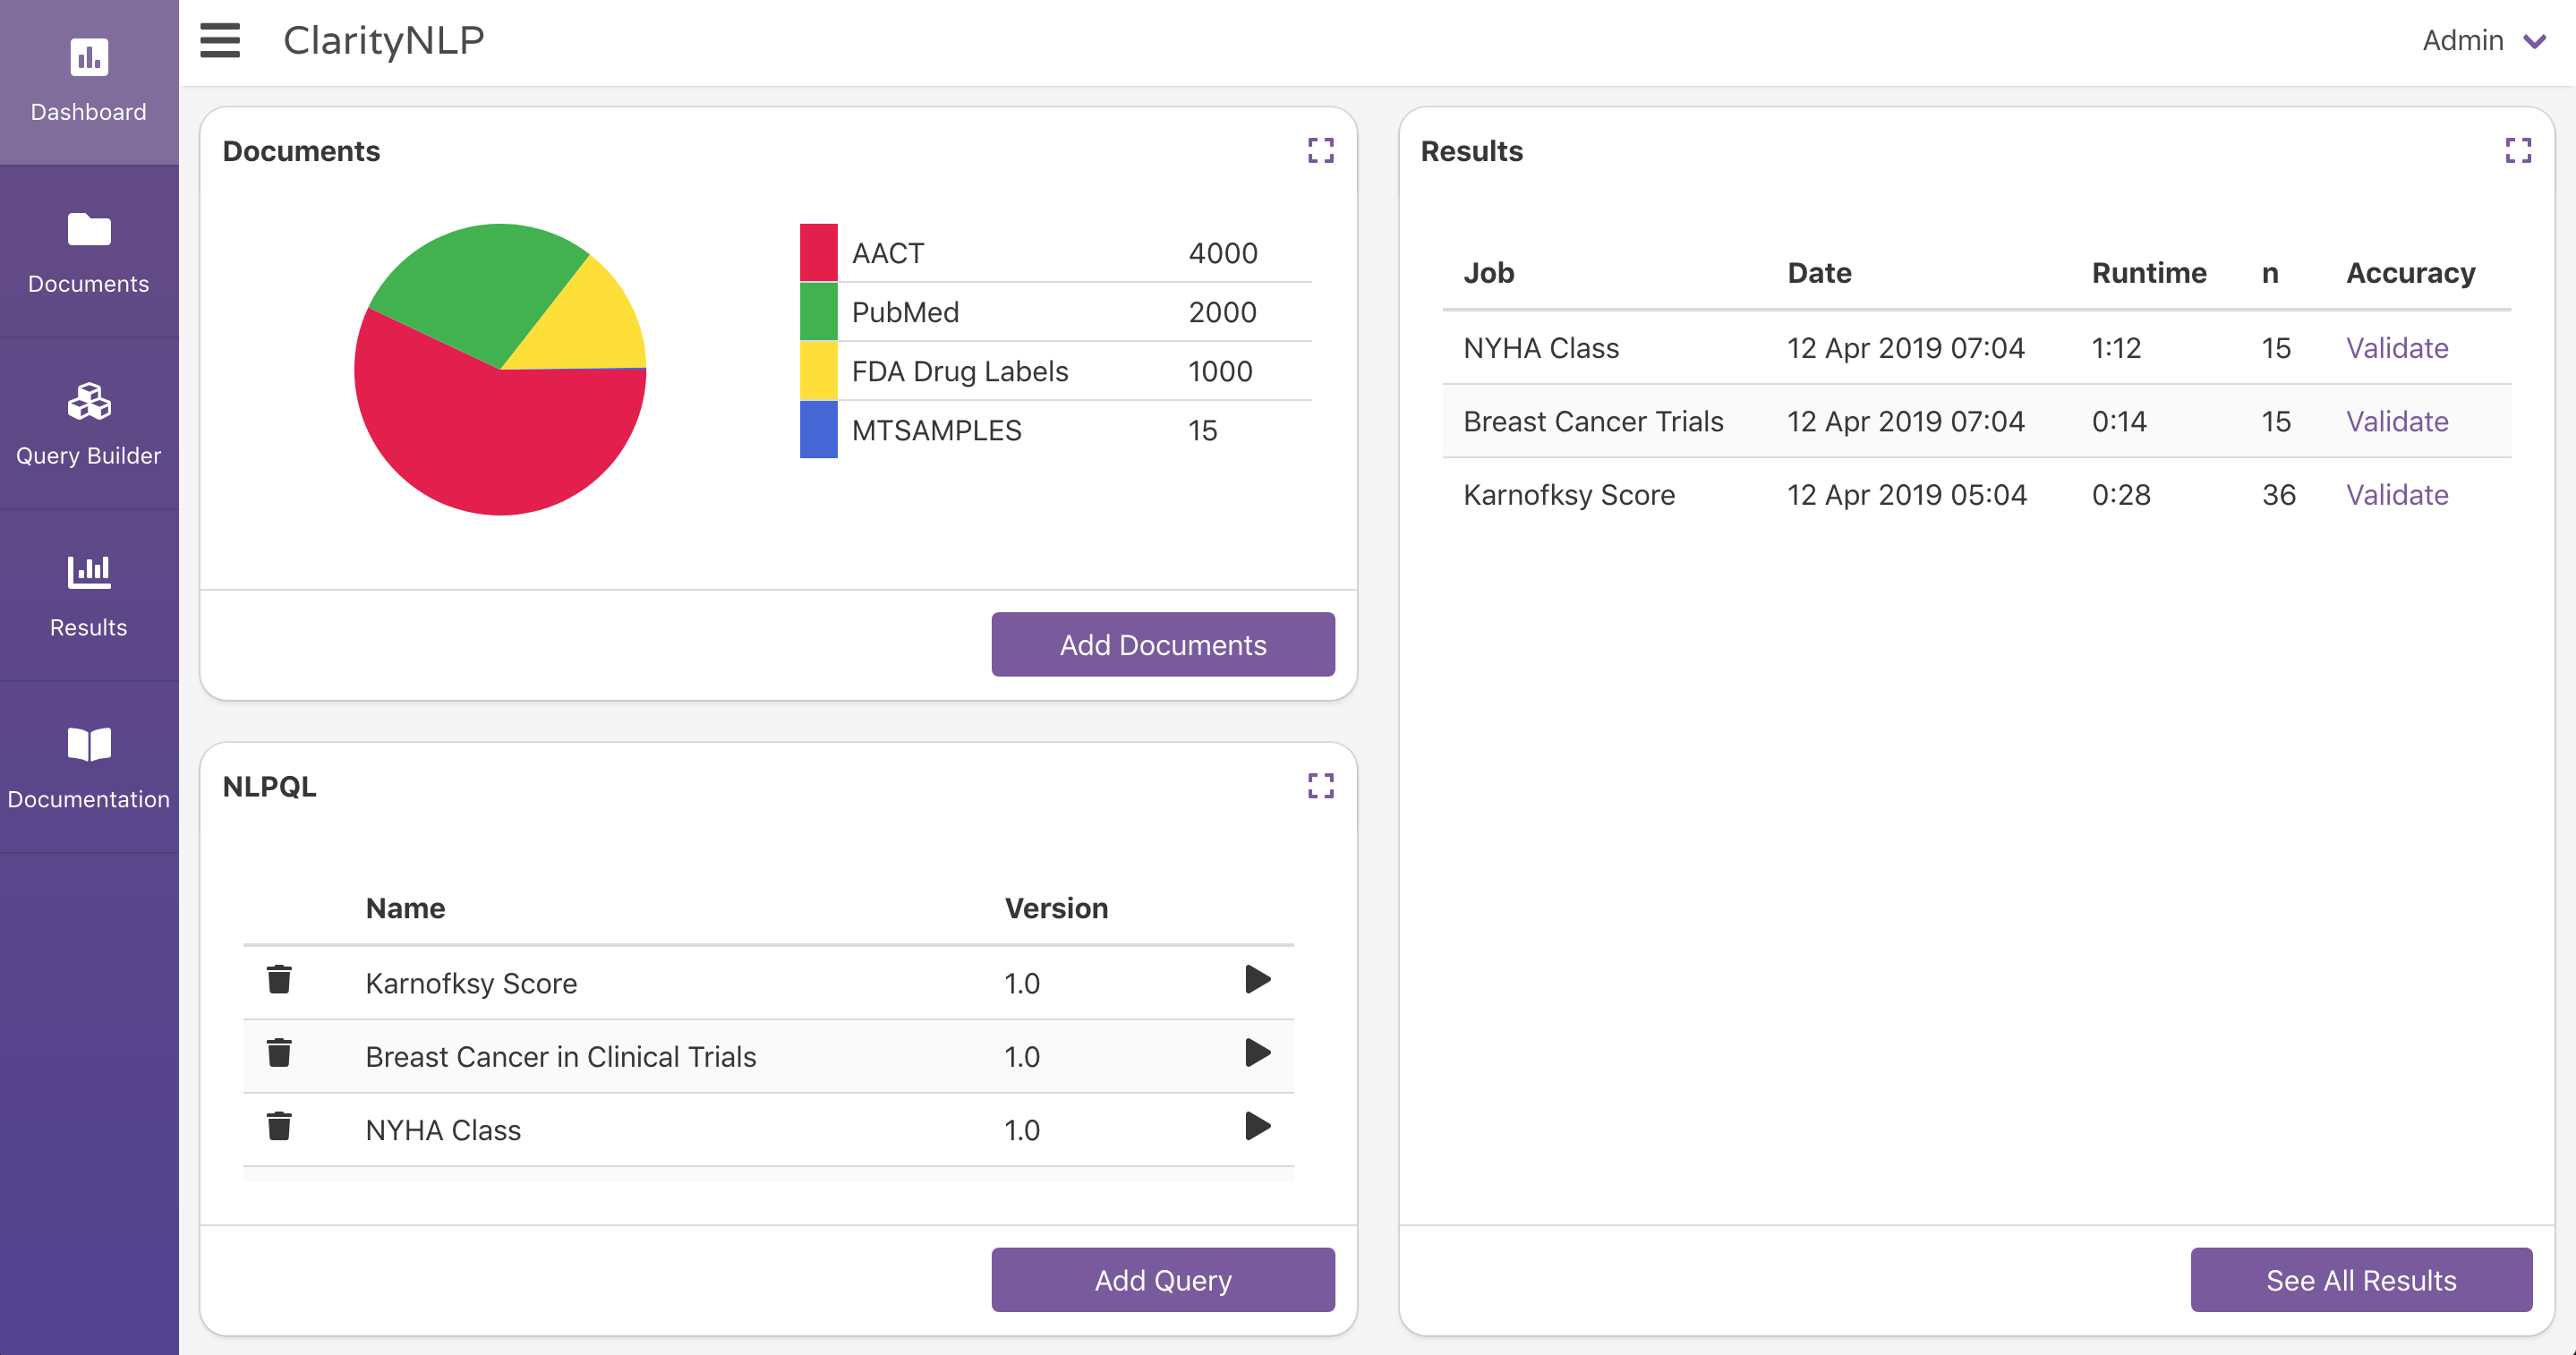The width and height of the screenshot is (2576, 1355).
Task: Click the See All Results button
Action: pos(2360,1280)
